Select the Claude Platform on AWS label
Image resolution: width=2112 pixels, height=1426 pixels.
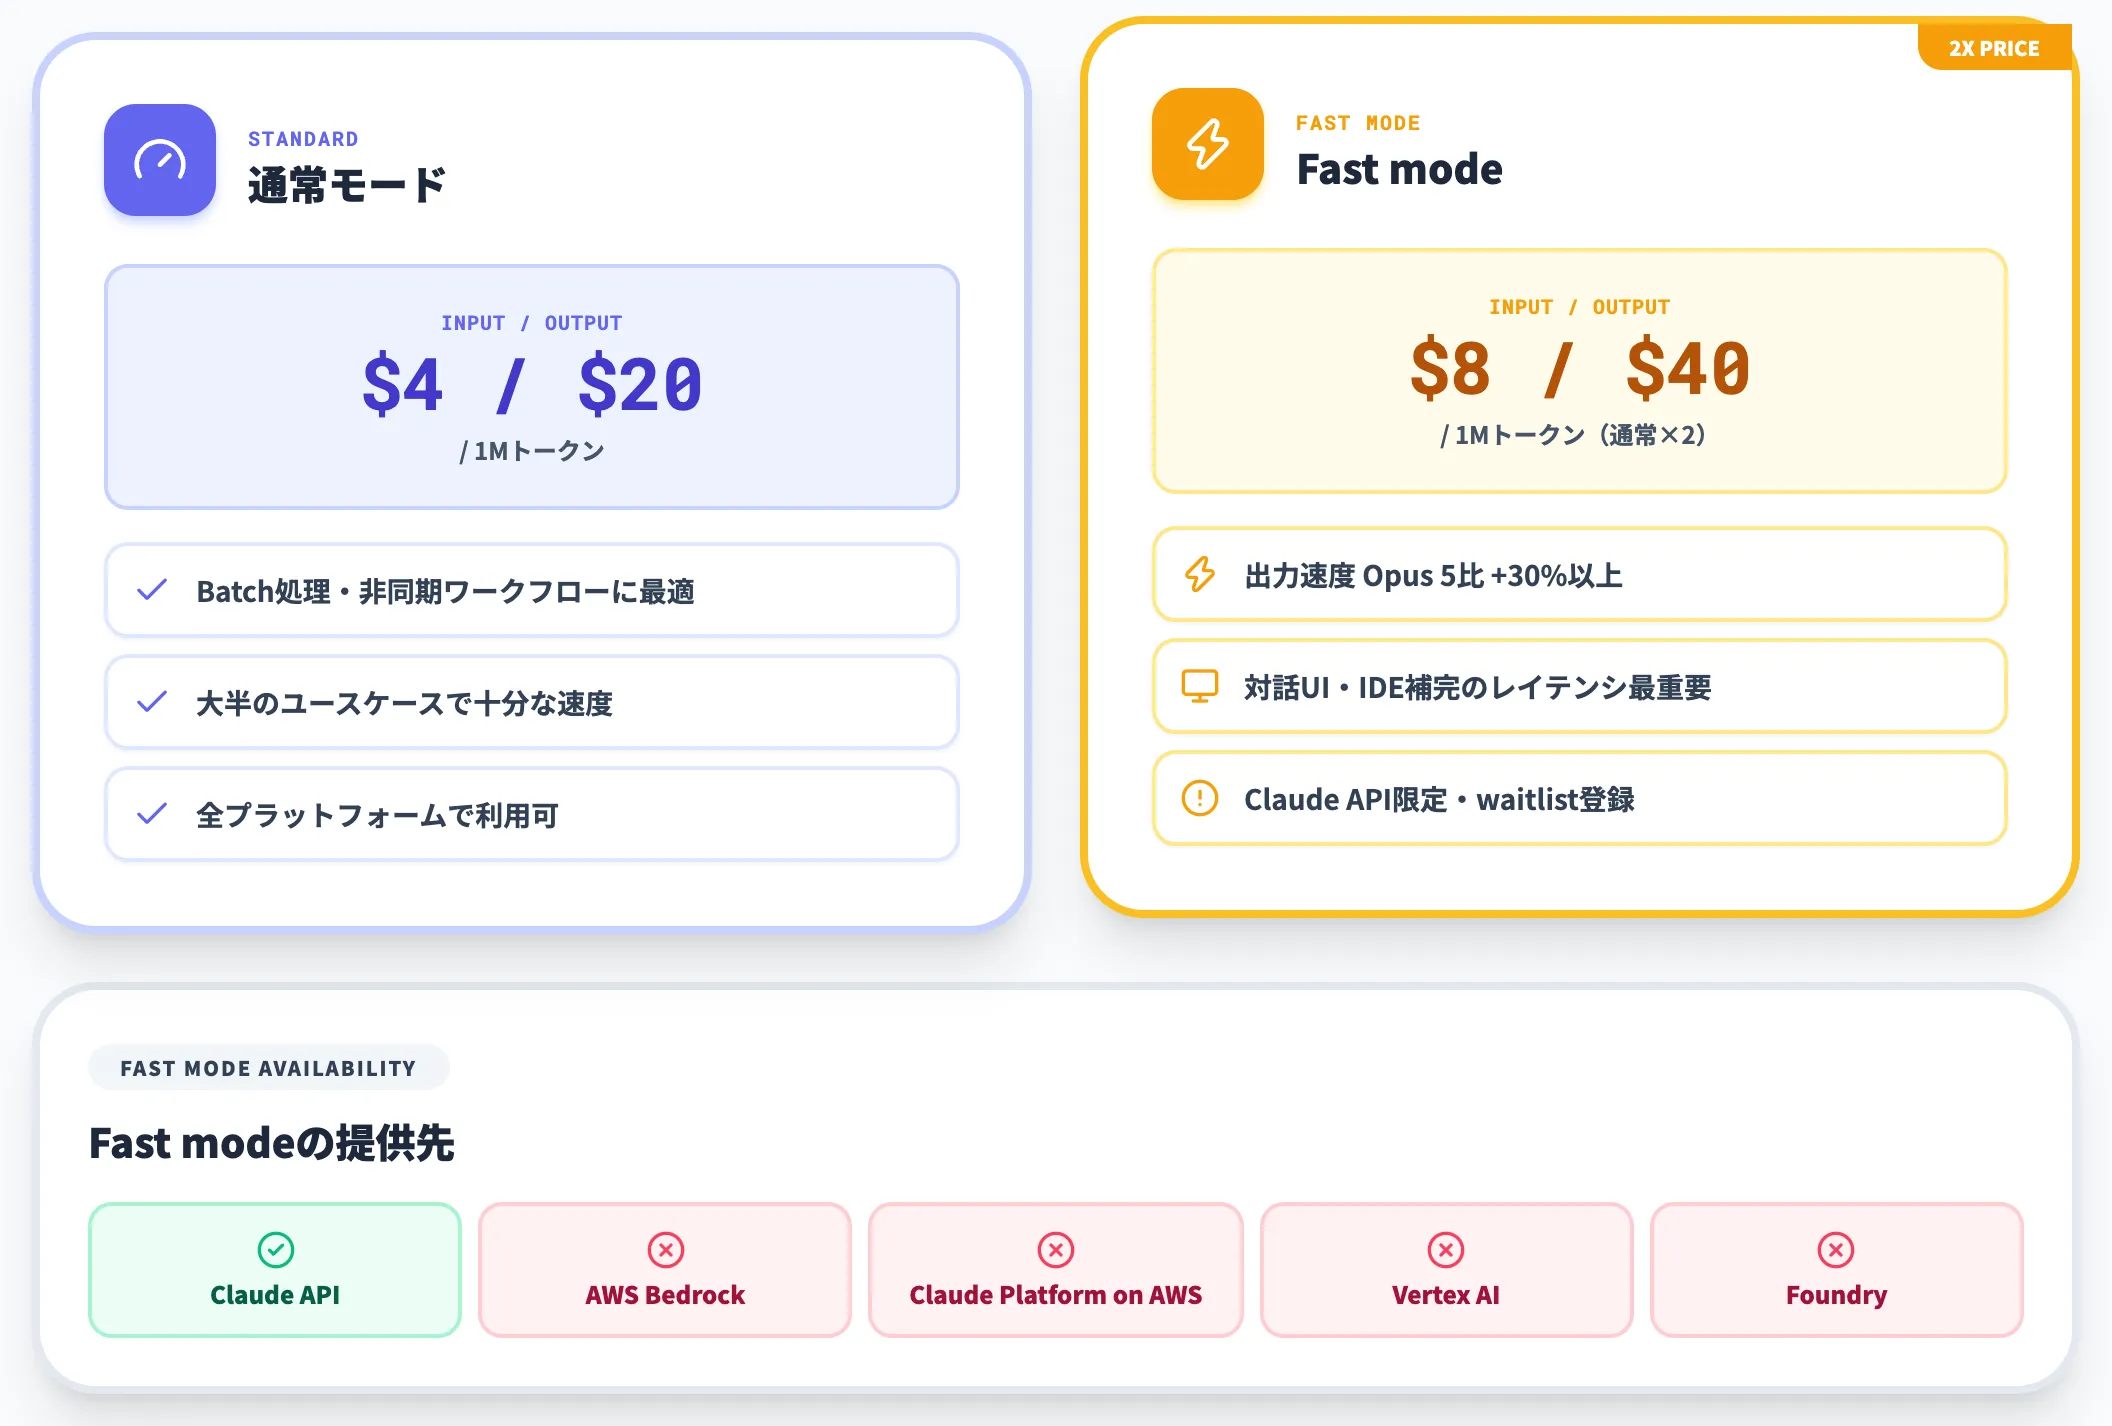point(1055,1295)
